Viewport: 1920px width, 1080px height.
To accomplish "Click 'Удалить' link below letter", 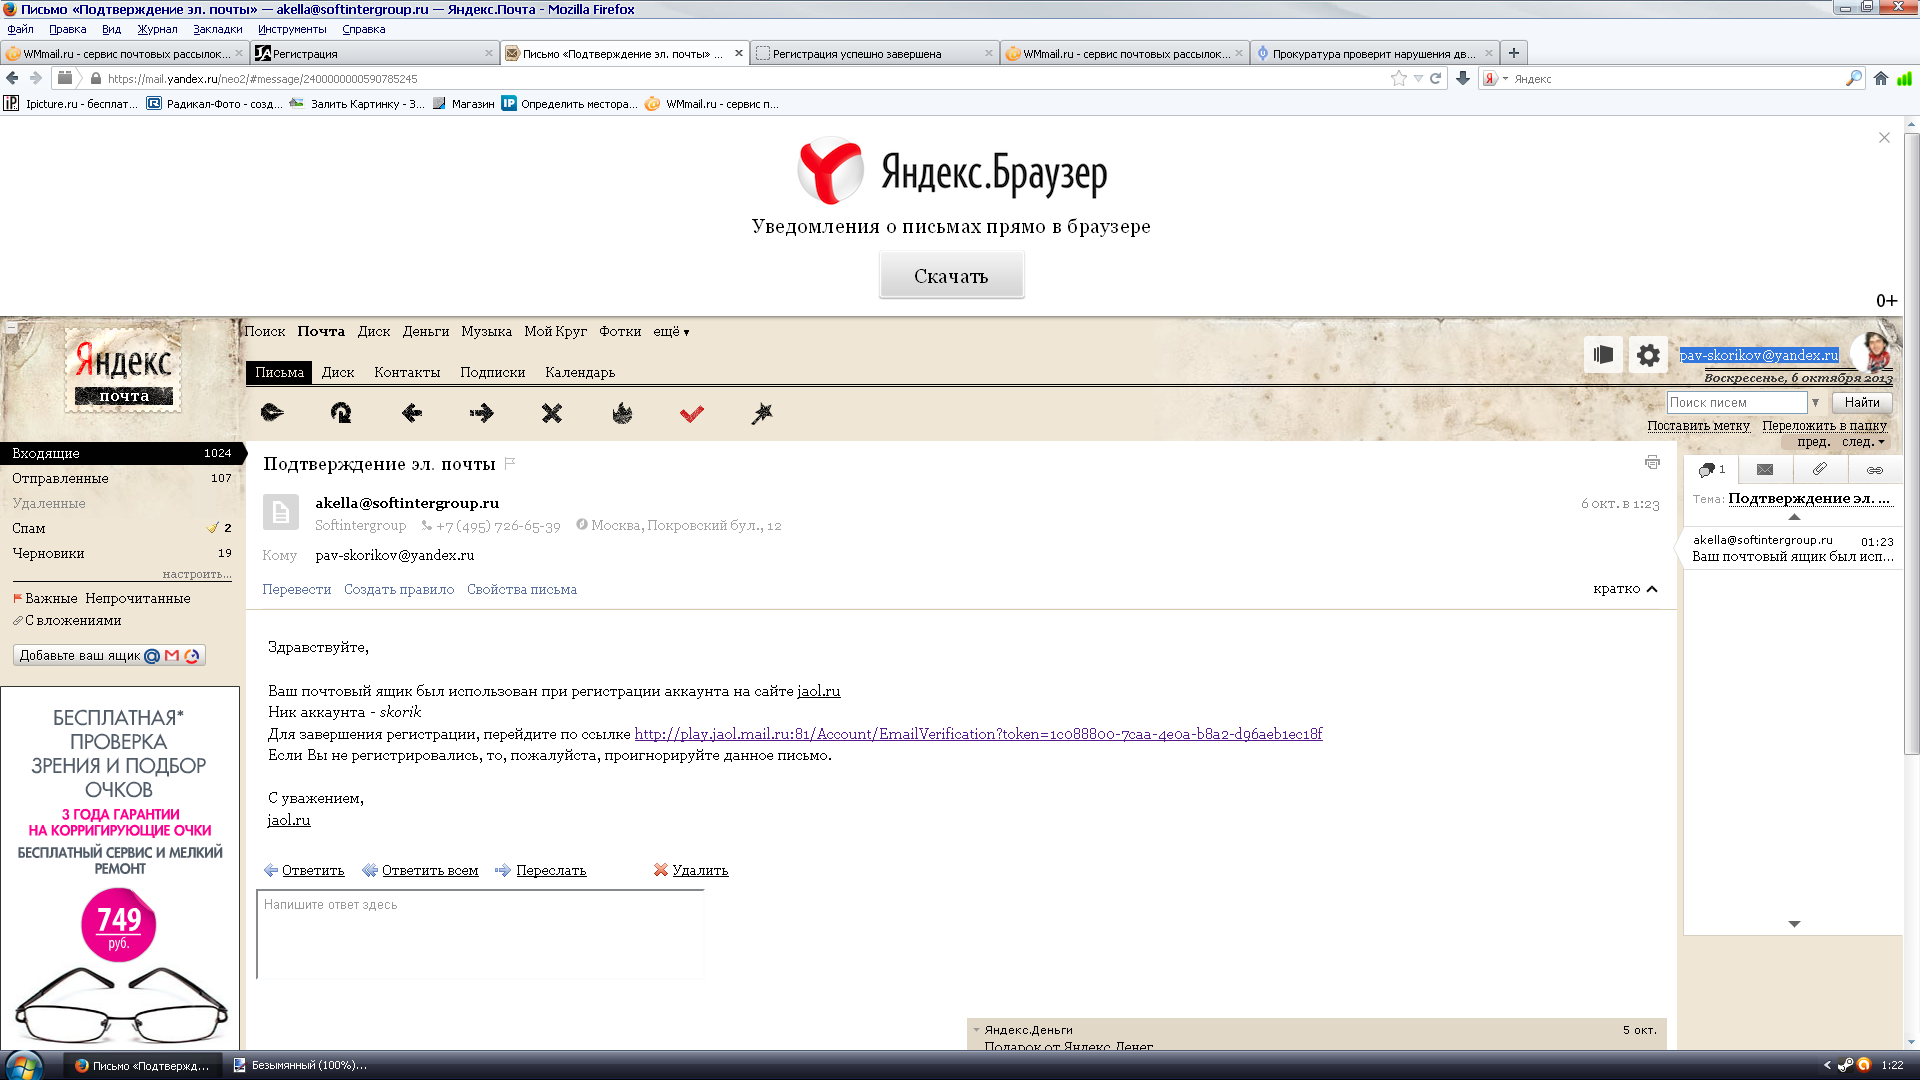I will (x=700, y=870).
